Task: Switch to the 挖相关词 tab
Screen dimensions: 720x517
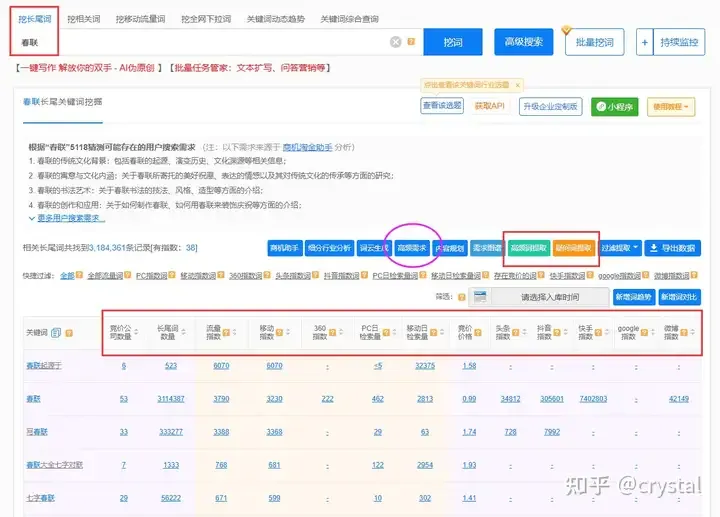Action: [82, 19]
